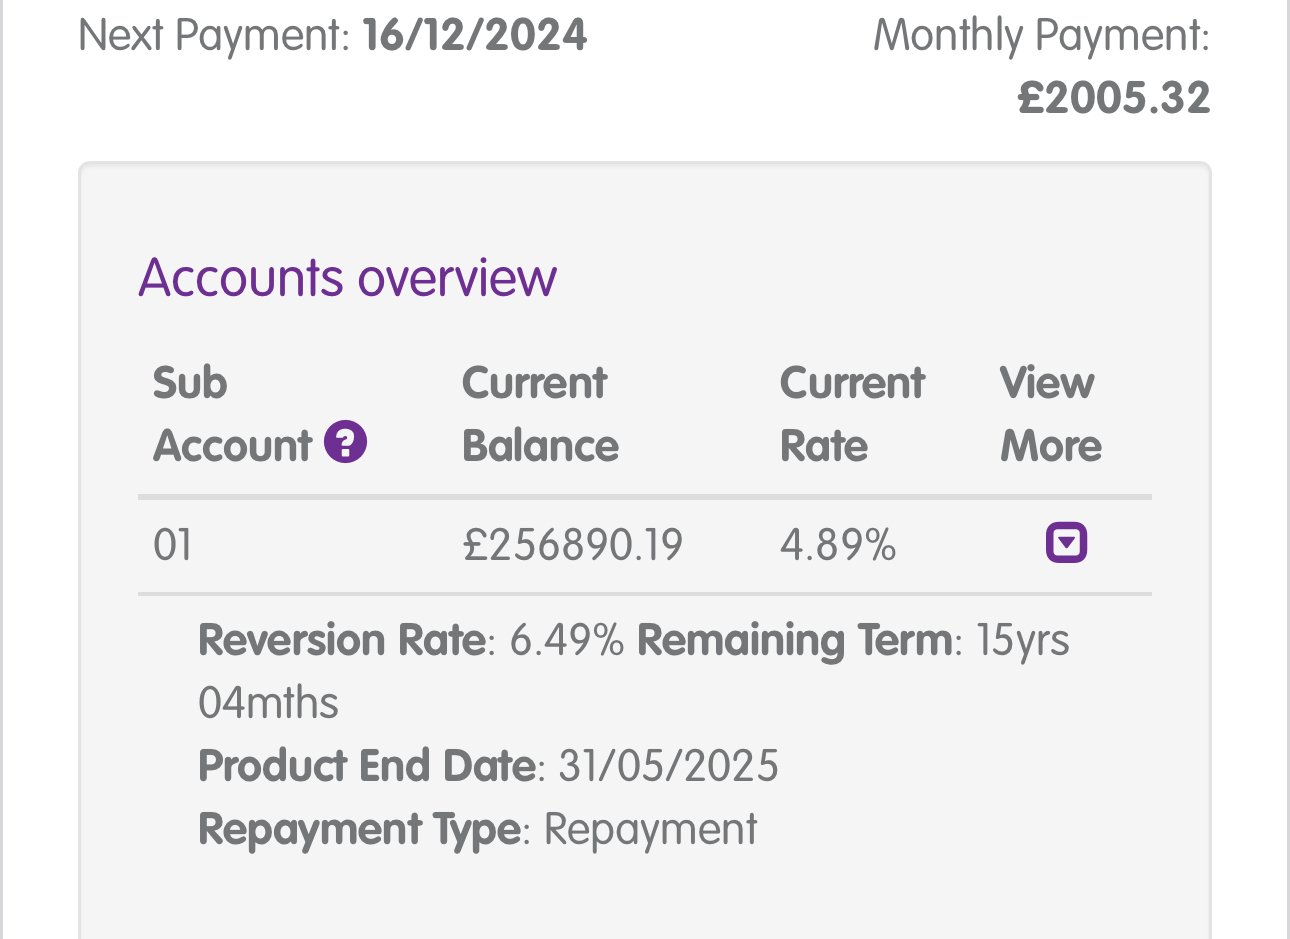
Task: Select the 31/05/2025 product end date
Action: [668, 766]
